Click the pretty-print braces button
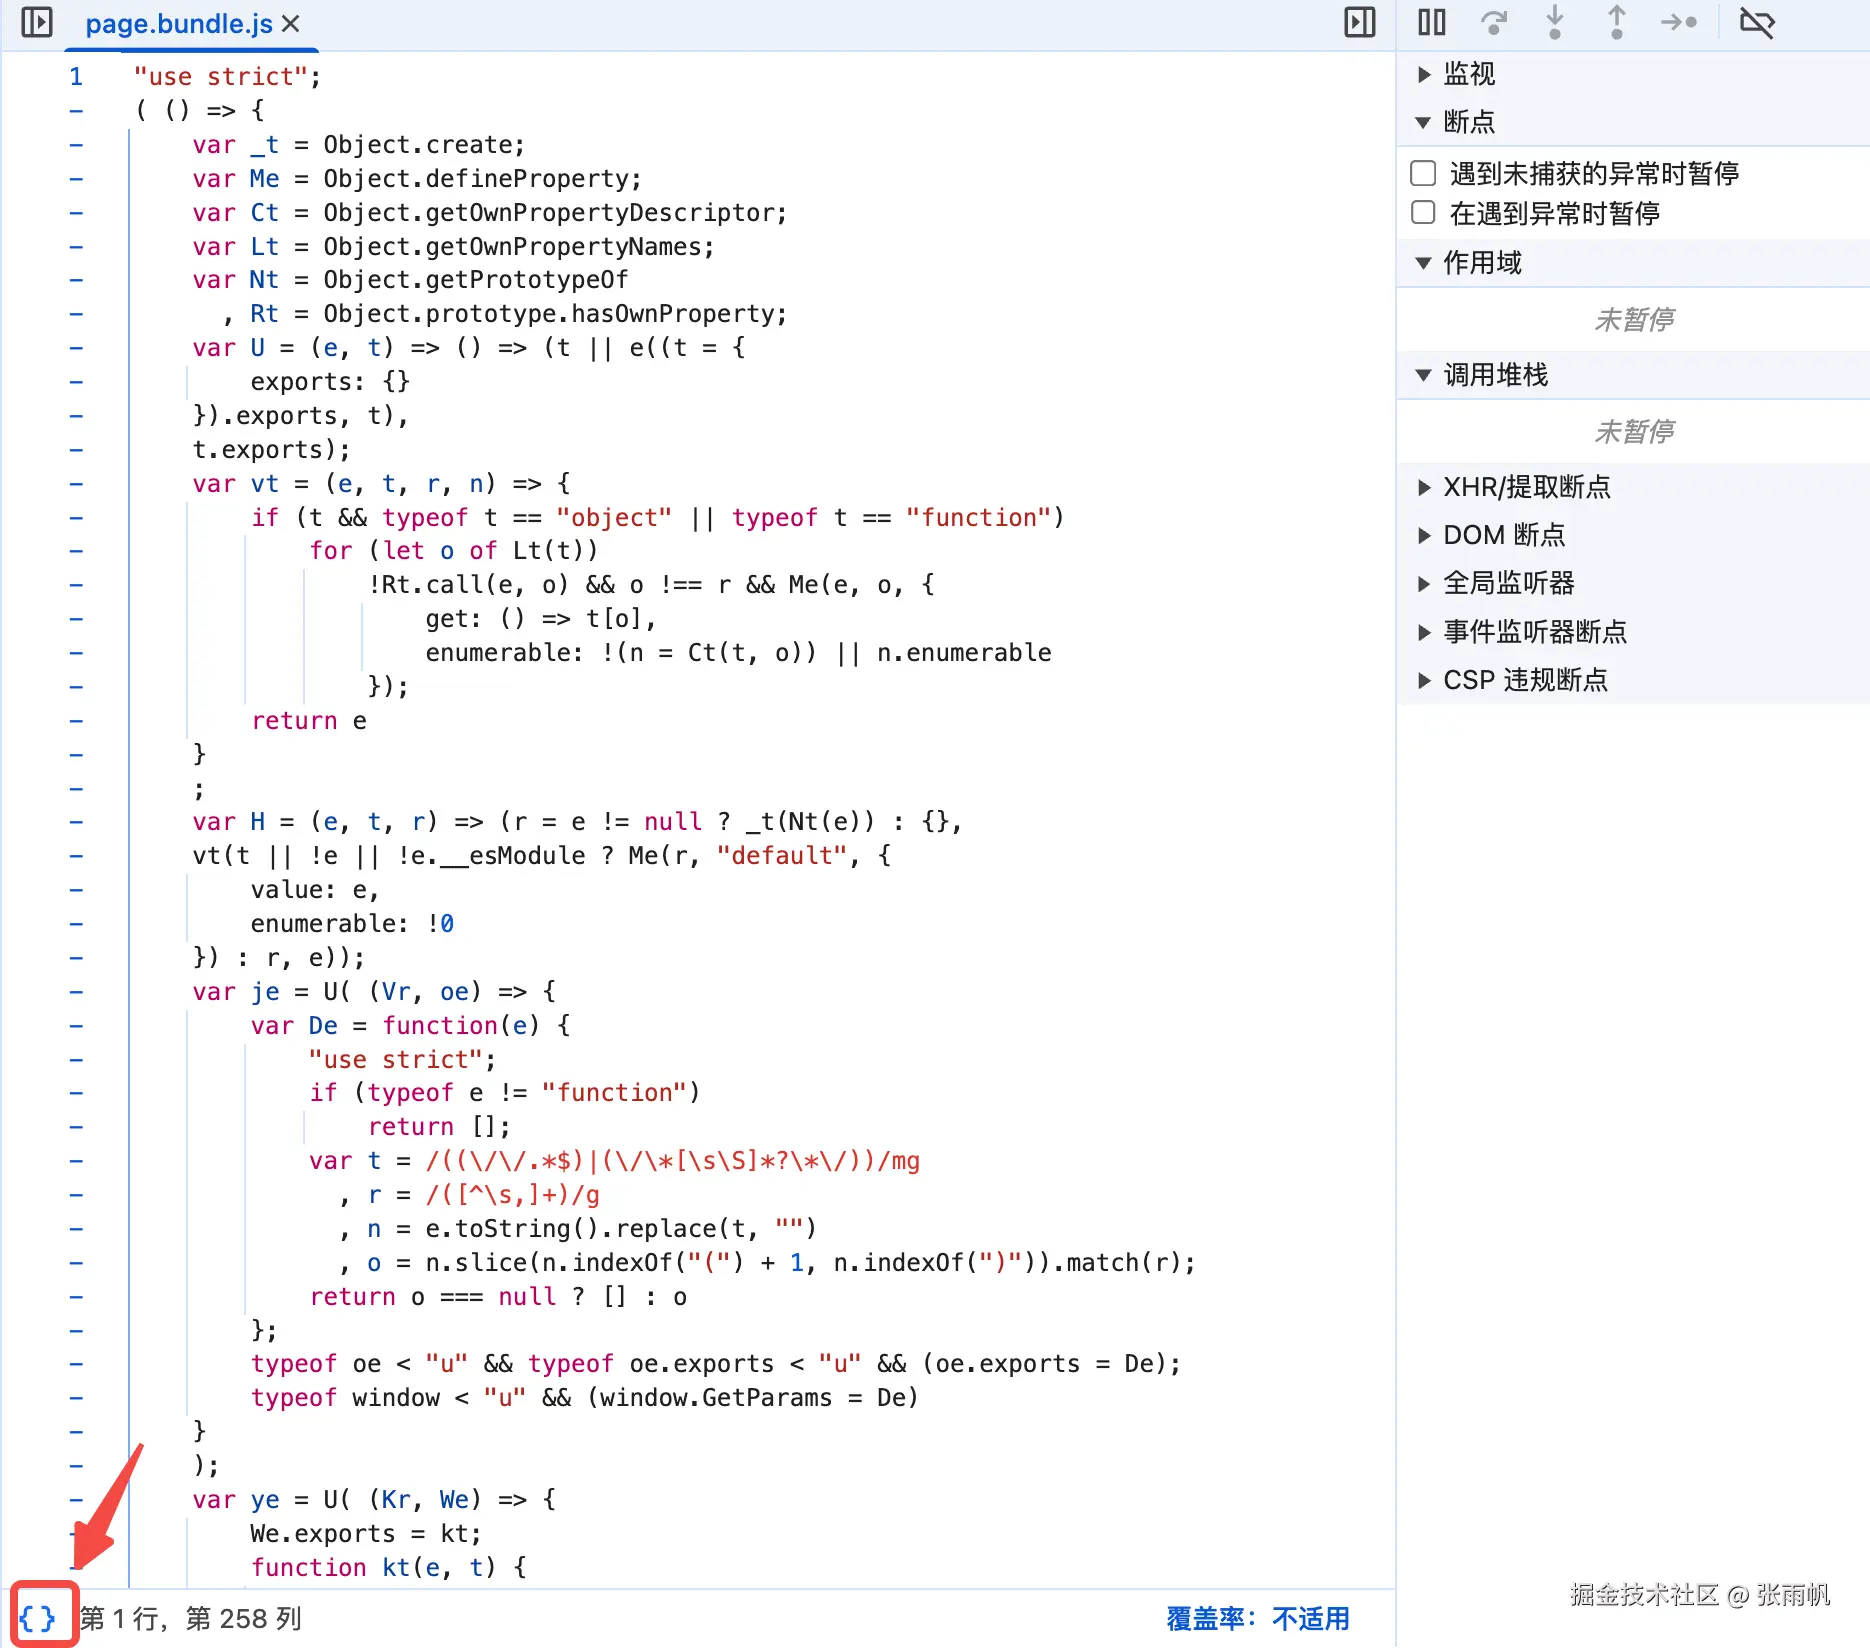Screen dimensions: 1870x1648 pyautogui.click(x=38, y=1618)
